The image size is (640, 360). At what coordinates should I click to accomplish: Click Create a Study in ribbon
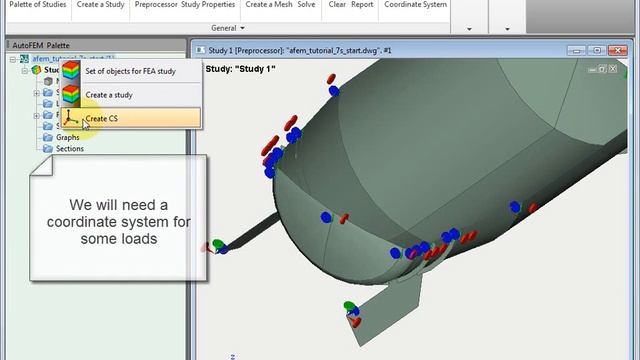100,4
